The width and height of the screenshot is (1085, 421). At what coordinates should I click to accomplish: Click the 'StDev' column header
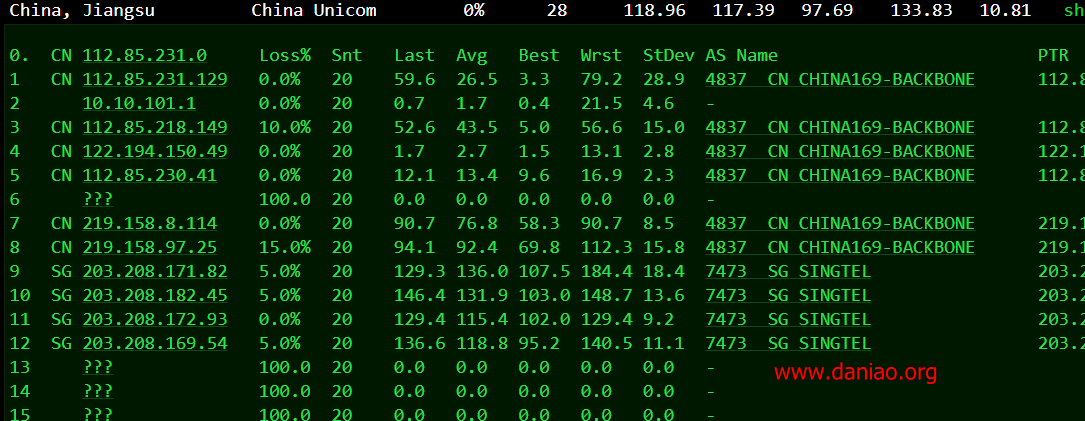click(x=668, y=55)
